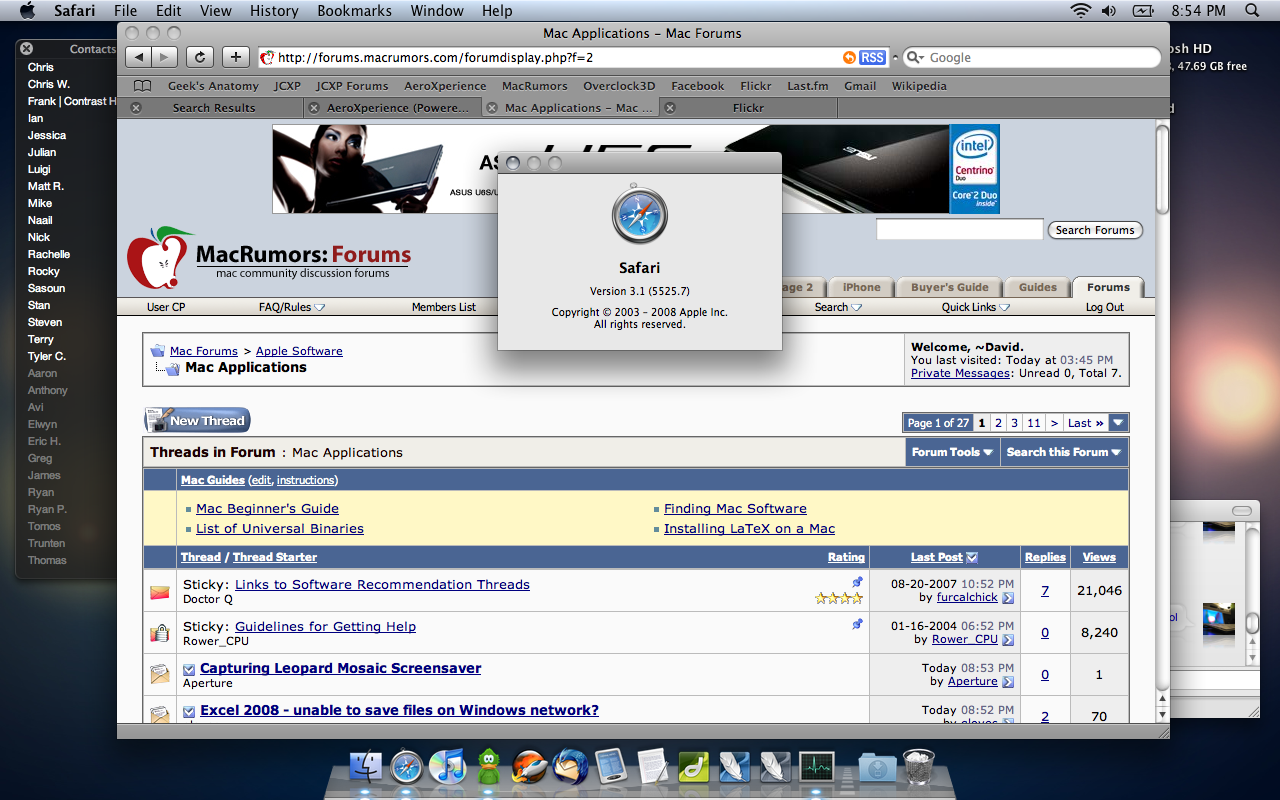This screenshot has width=1280, height=800.
Task: Click the Safari compass in the Dock
Action: tap(407, 768)
